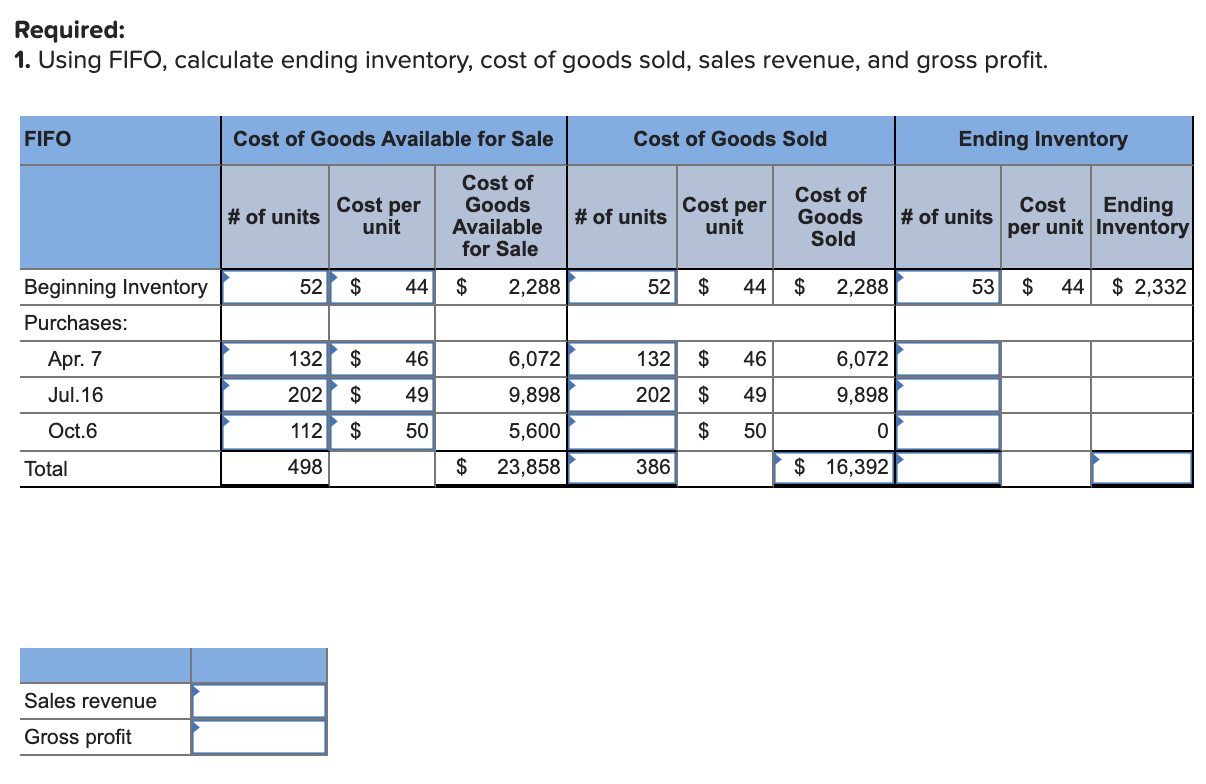The height and width of the screenshot is (784, 1206).
Task: Click the empty Jul.16 ending inventory units cell
Action: [x=947, y=395]
